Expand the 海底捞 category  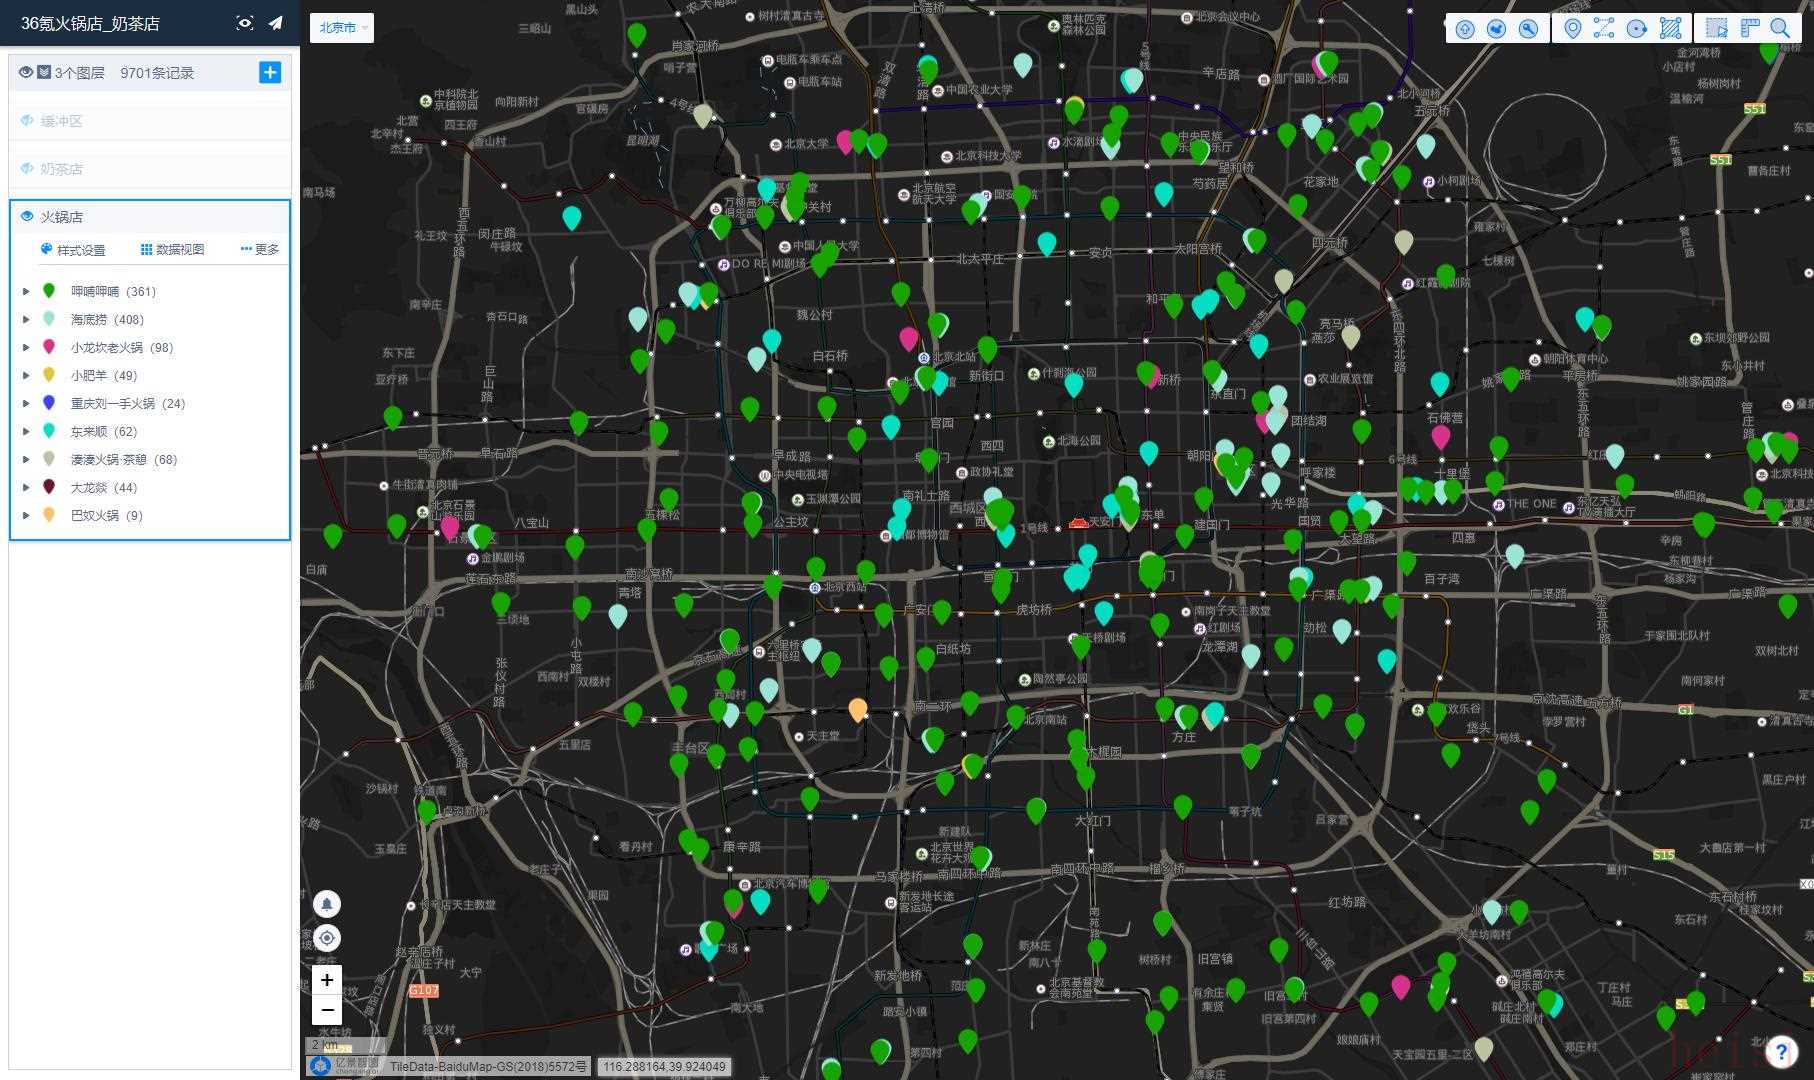[26, 320]
